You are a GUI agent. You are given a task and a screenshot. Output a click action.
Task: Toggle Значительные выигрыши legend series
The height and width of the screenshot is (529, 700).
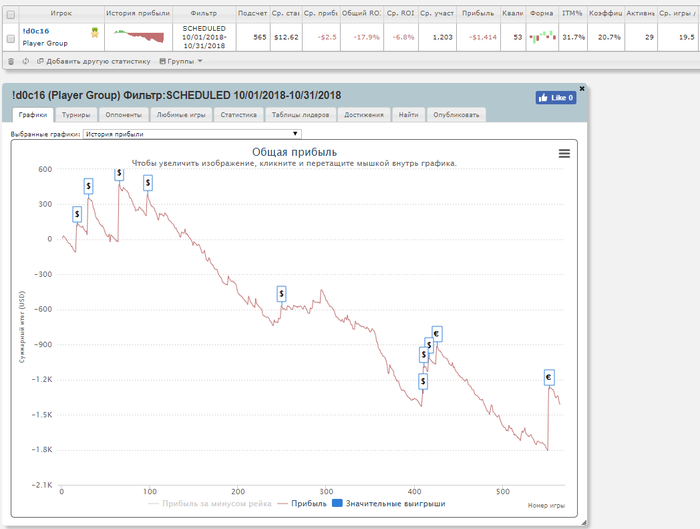click(x=389, y=504)
